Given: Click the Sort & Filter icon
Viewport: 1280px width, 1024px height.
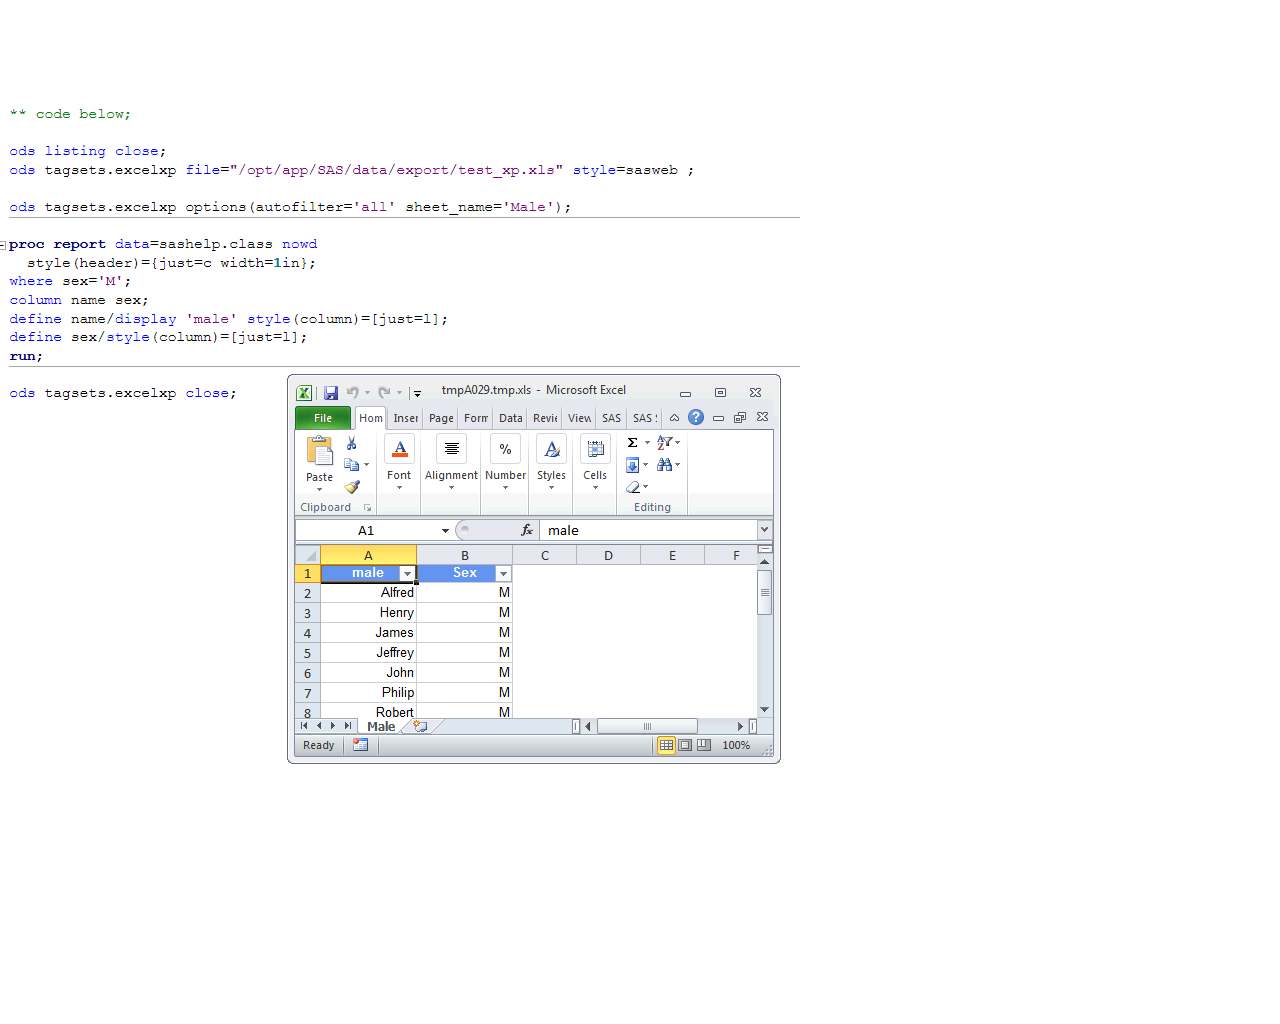Looking at the screenshot, I should click(x=665, y=443).
